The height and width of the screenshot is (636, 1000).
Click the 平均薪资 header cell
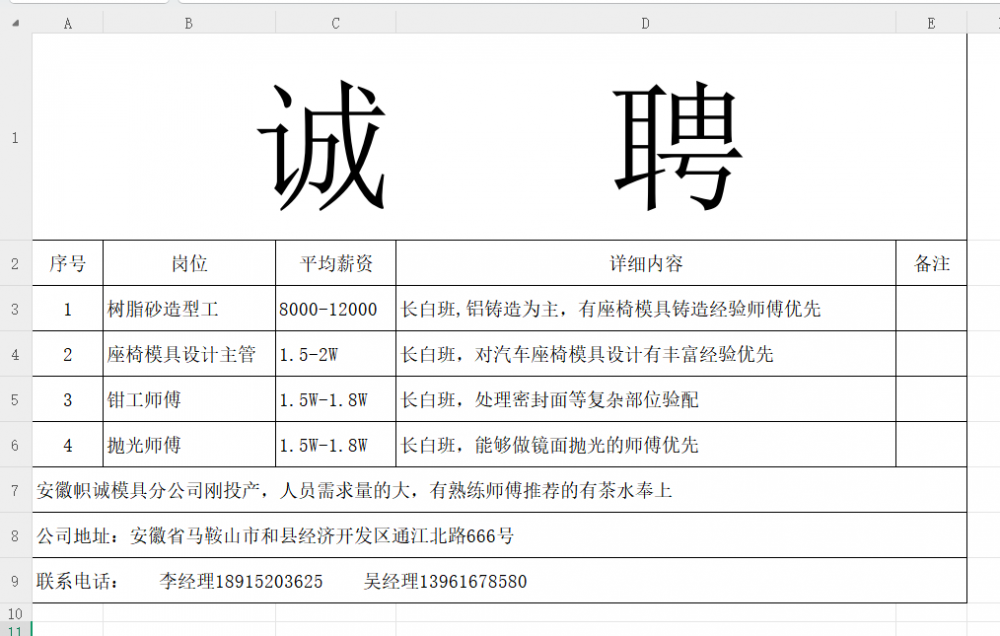(x=336, y=264)
